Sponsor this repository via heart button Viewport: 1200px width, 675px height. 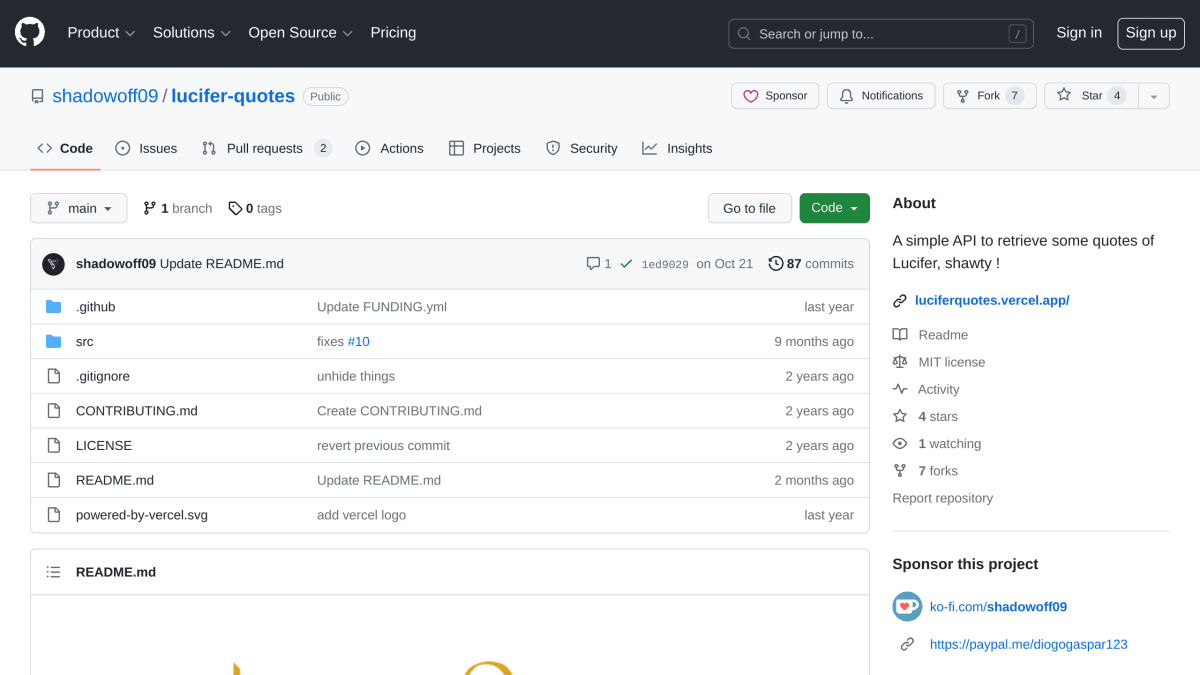[775, 96]
